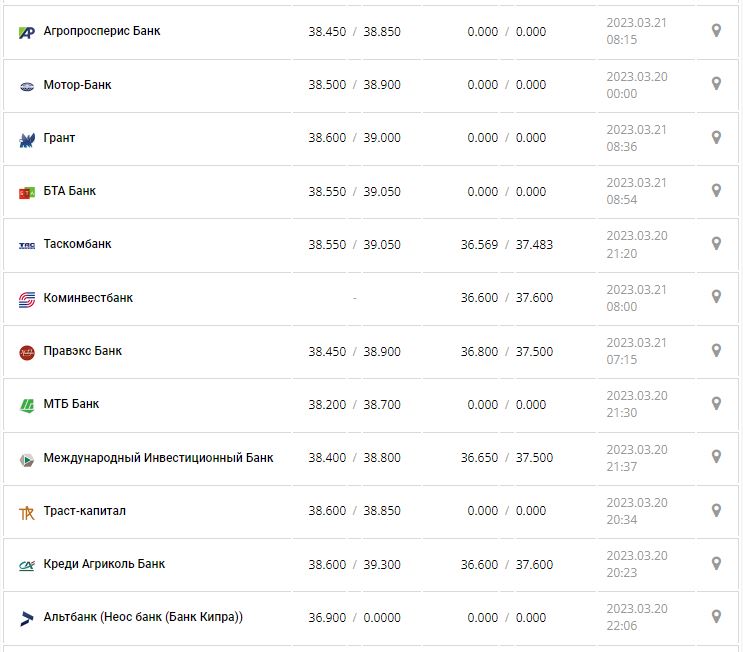Click the БТА Банк location pin
The height and width of the screenshot is (652, 743).
click(716, 190)
